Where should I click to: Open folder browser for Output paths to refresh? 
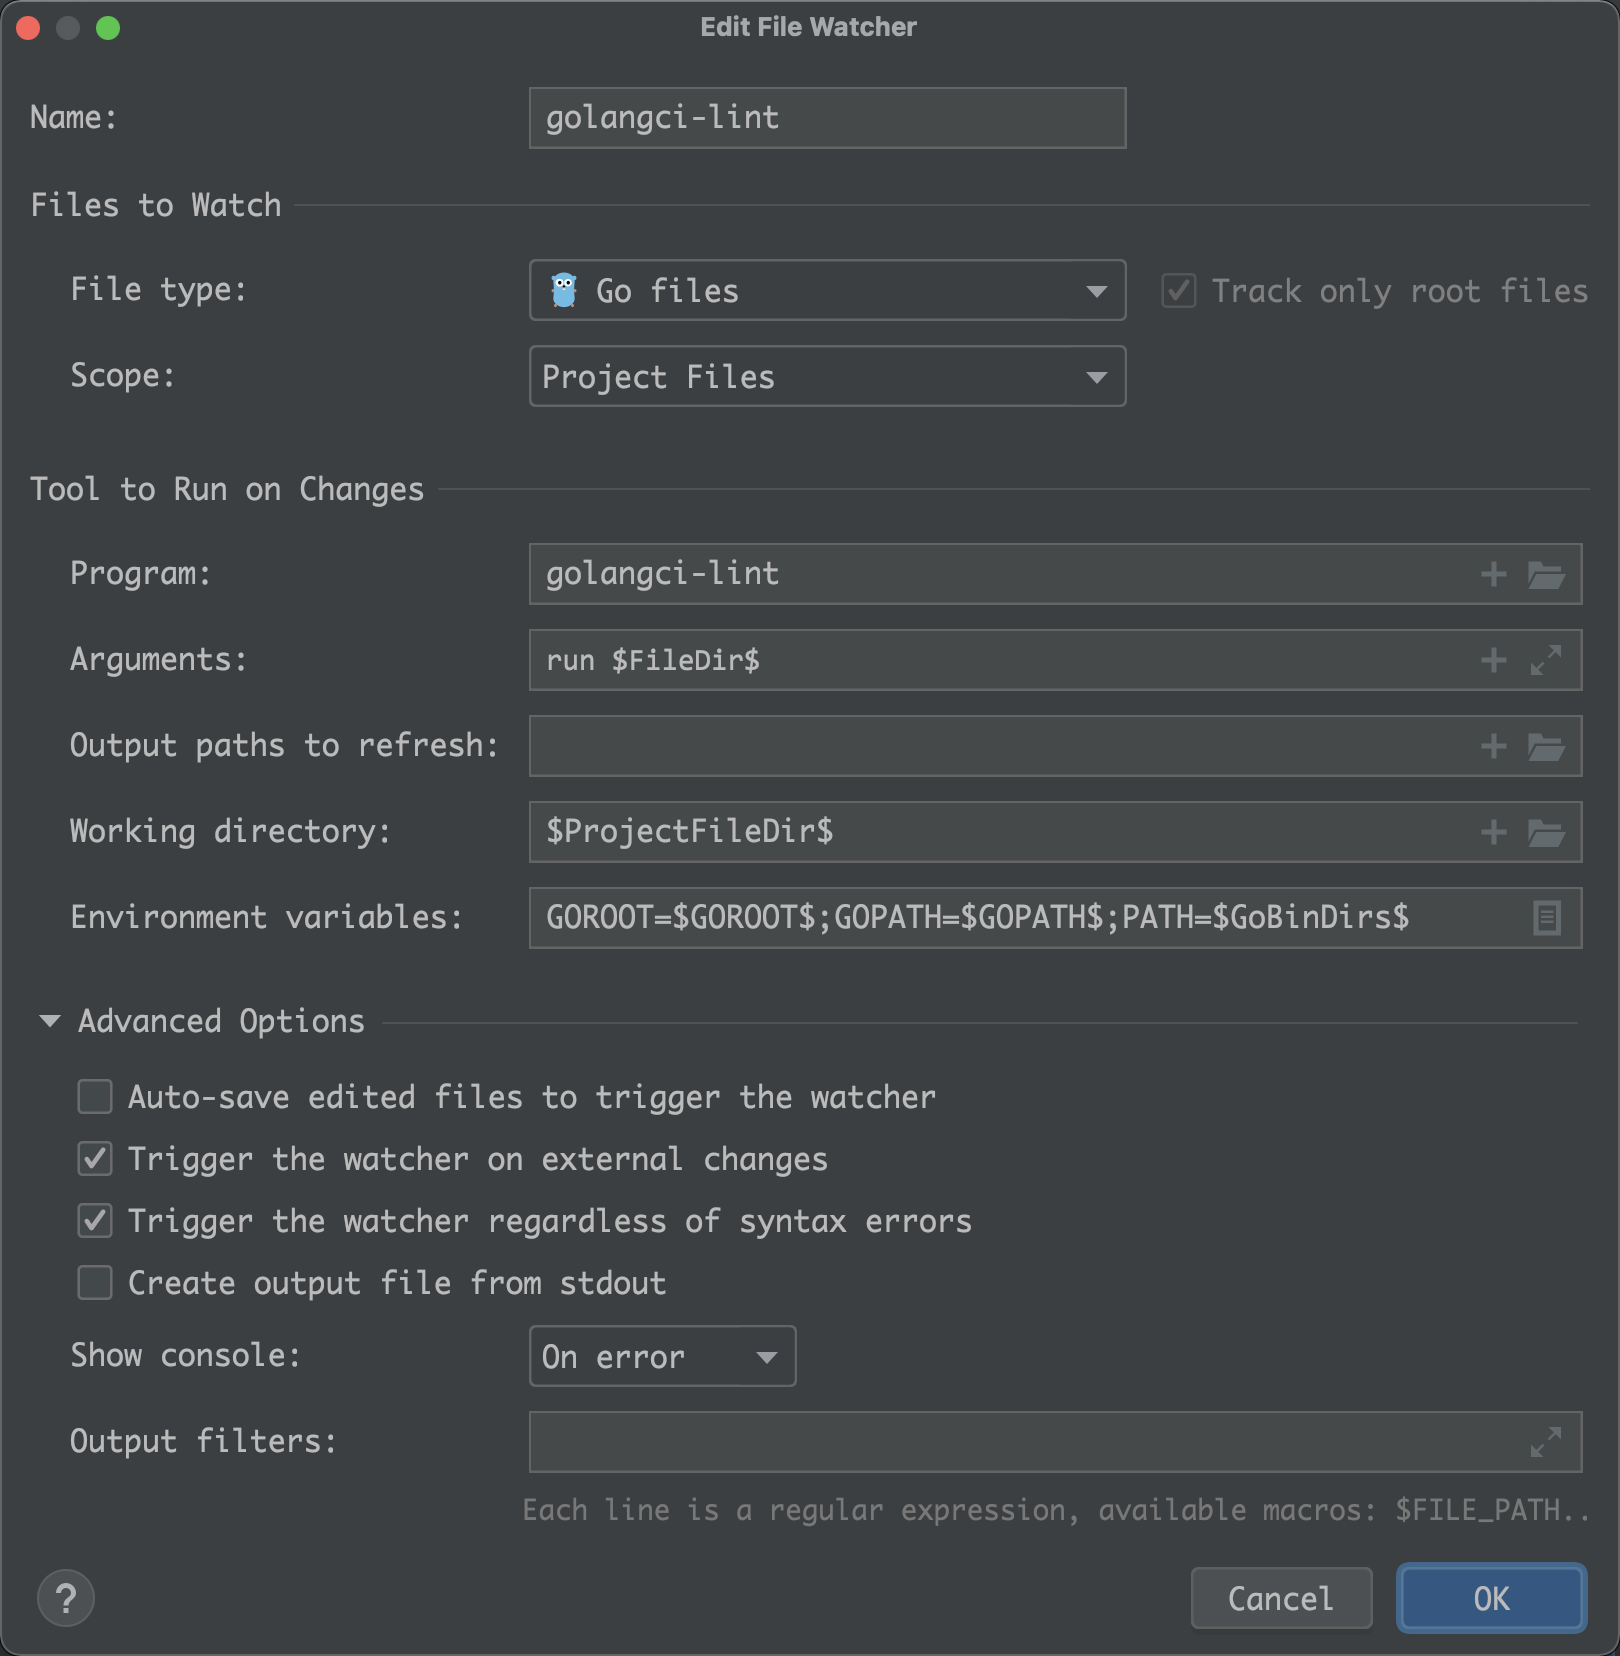point(1545,746)
